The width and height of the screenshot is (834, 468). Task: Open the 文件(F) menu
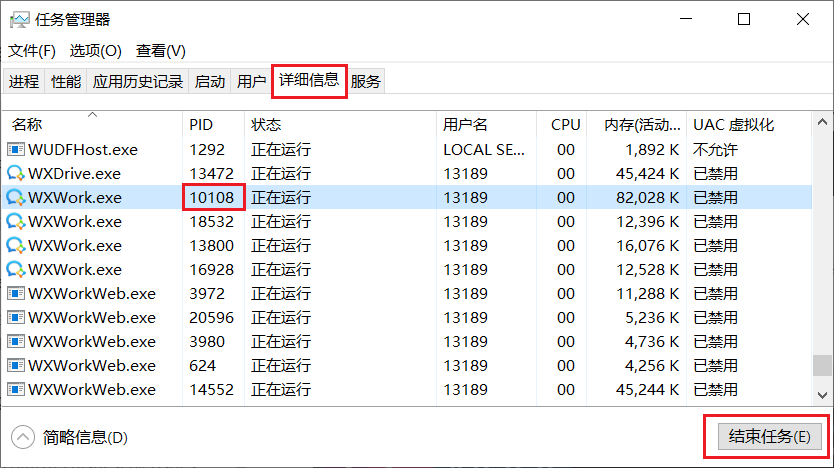click(x=32, y=51)
